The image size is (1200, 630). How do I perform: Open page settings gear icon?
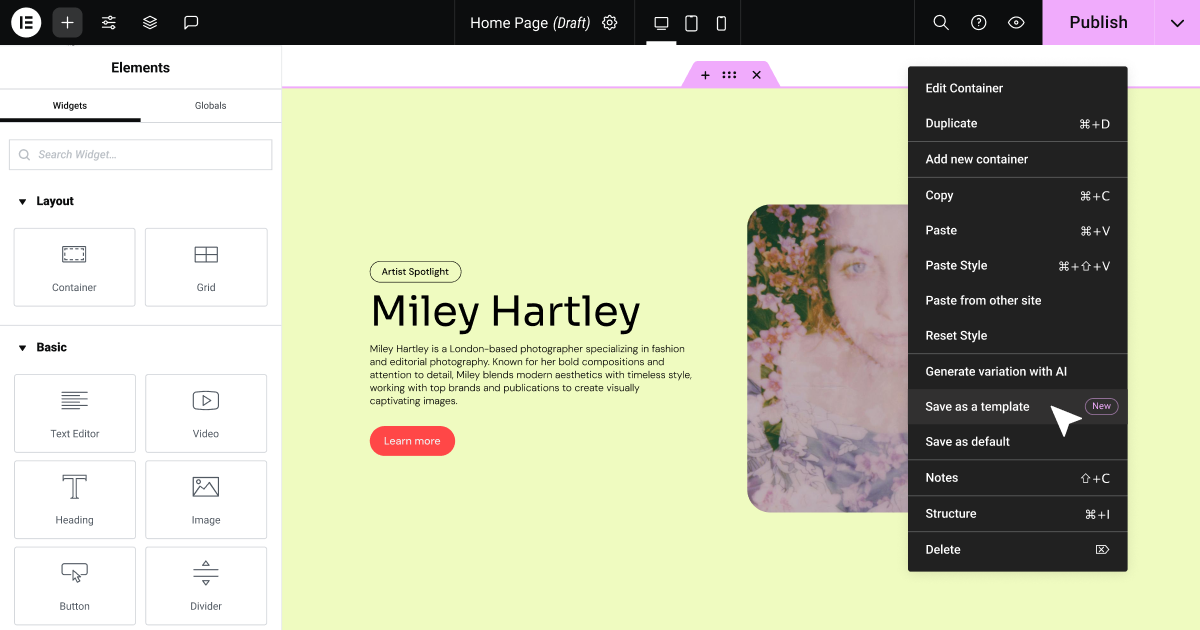[x=610, y=22]
